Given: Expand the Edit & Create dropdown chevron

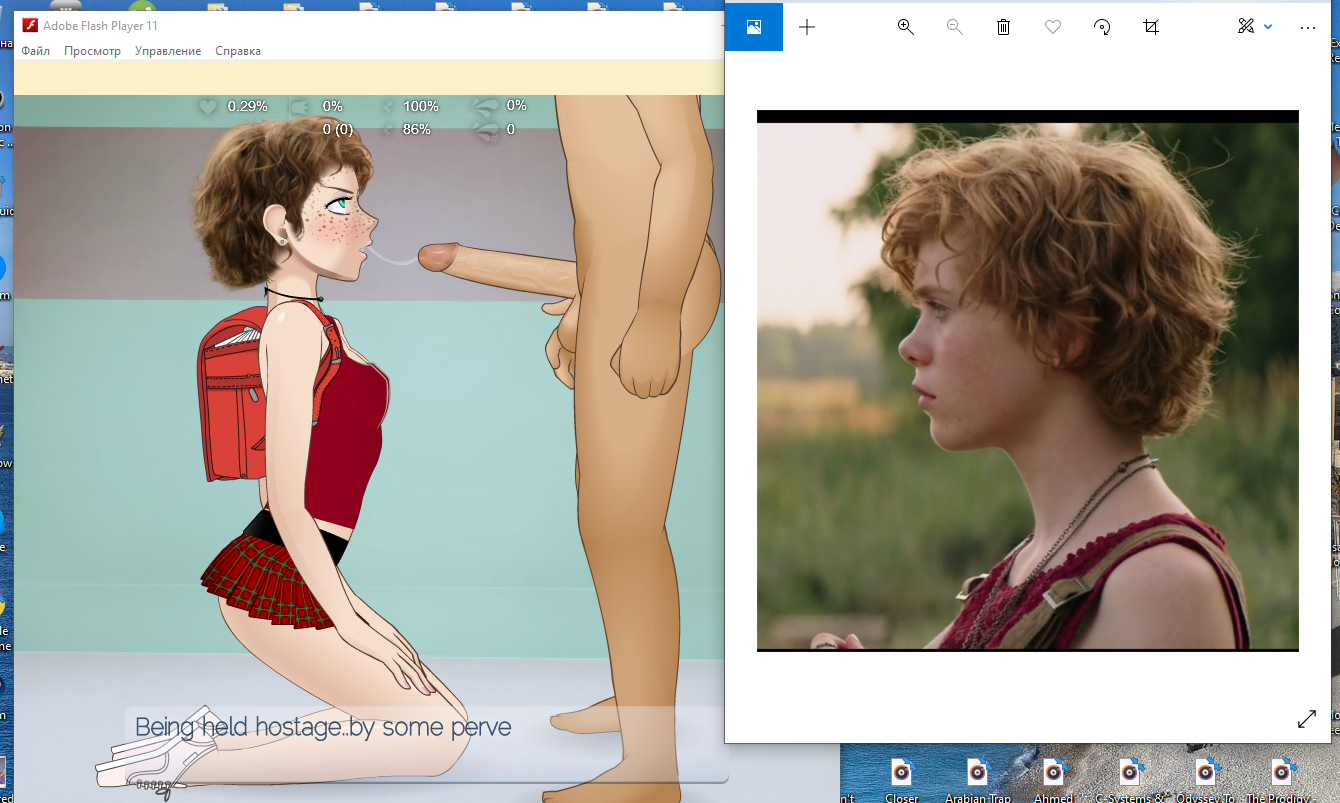Looking at the screenshot, I should click(1267, 27).
